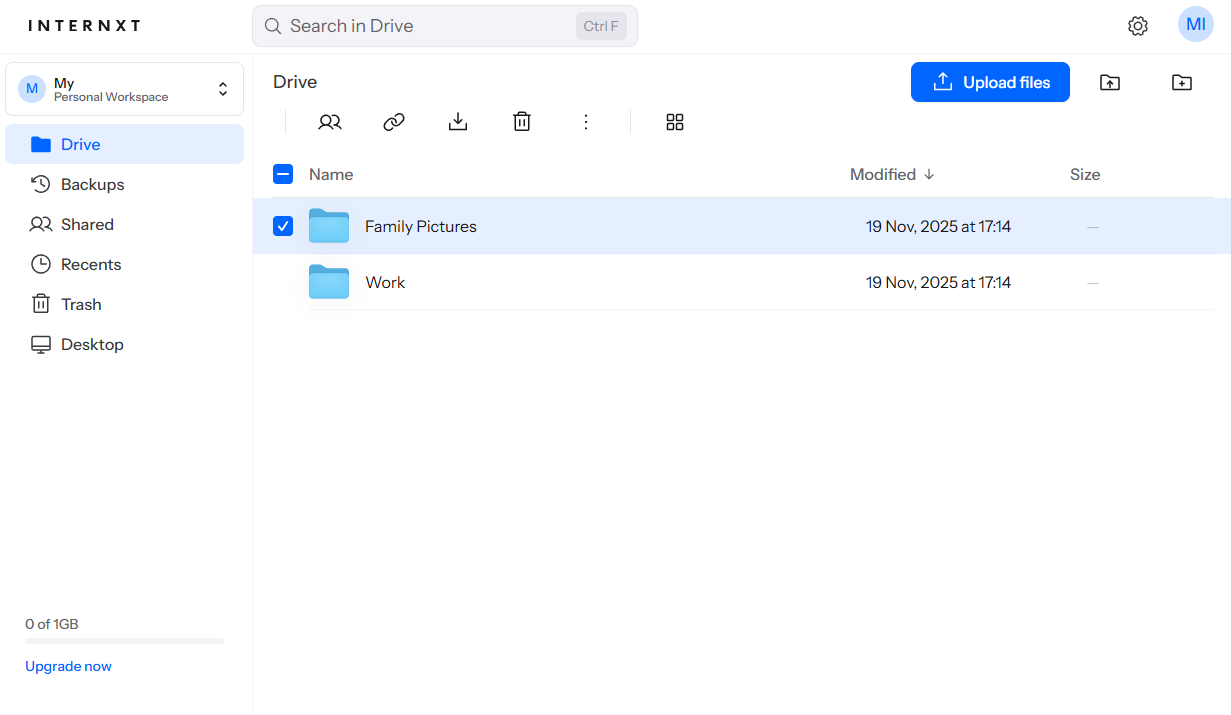1231x715 pixels.
Task: Click the storage usage progress bar
Action: click(123, 641)
